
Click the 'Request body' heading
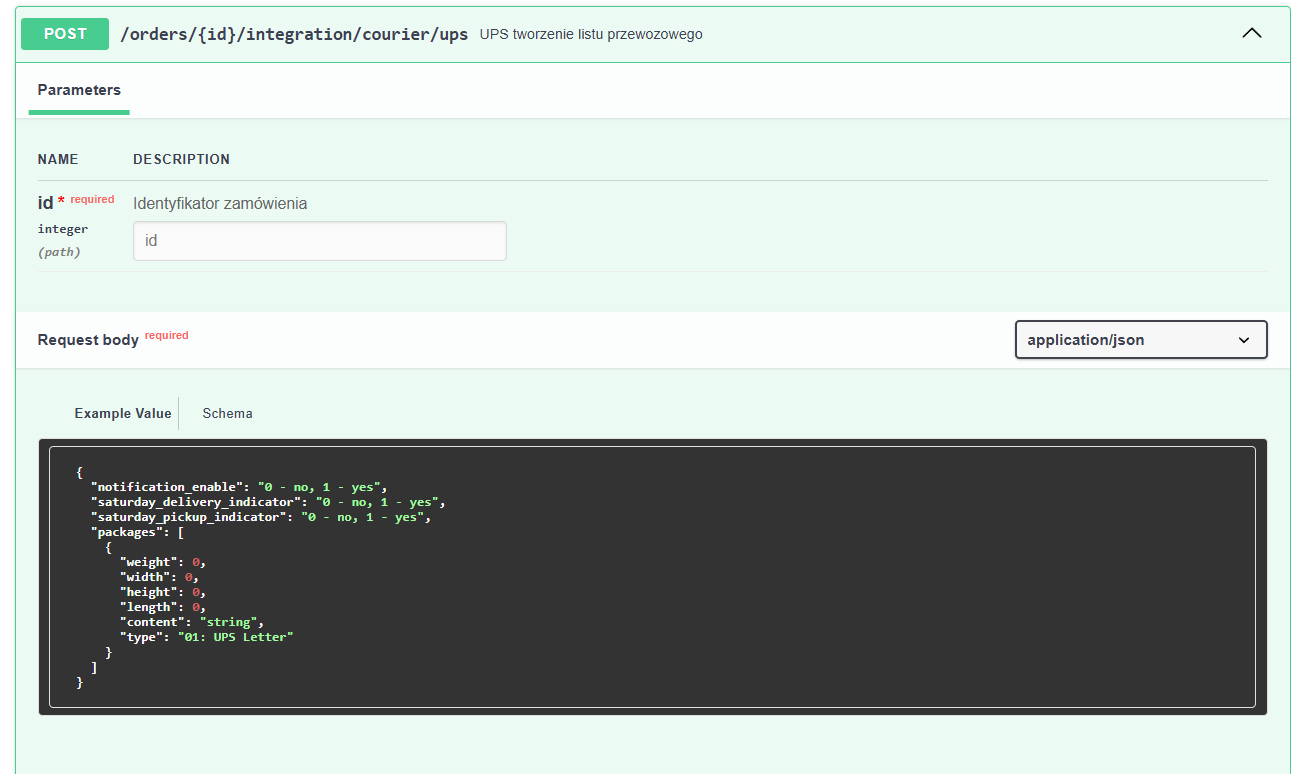pos(88,340)
